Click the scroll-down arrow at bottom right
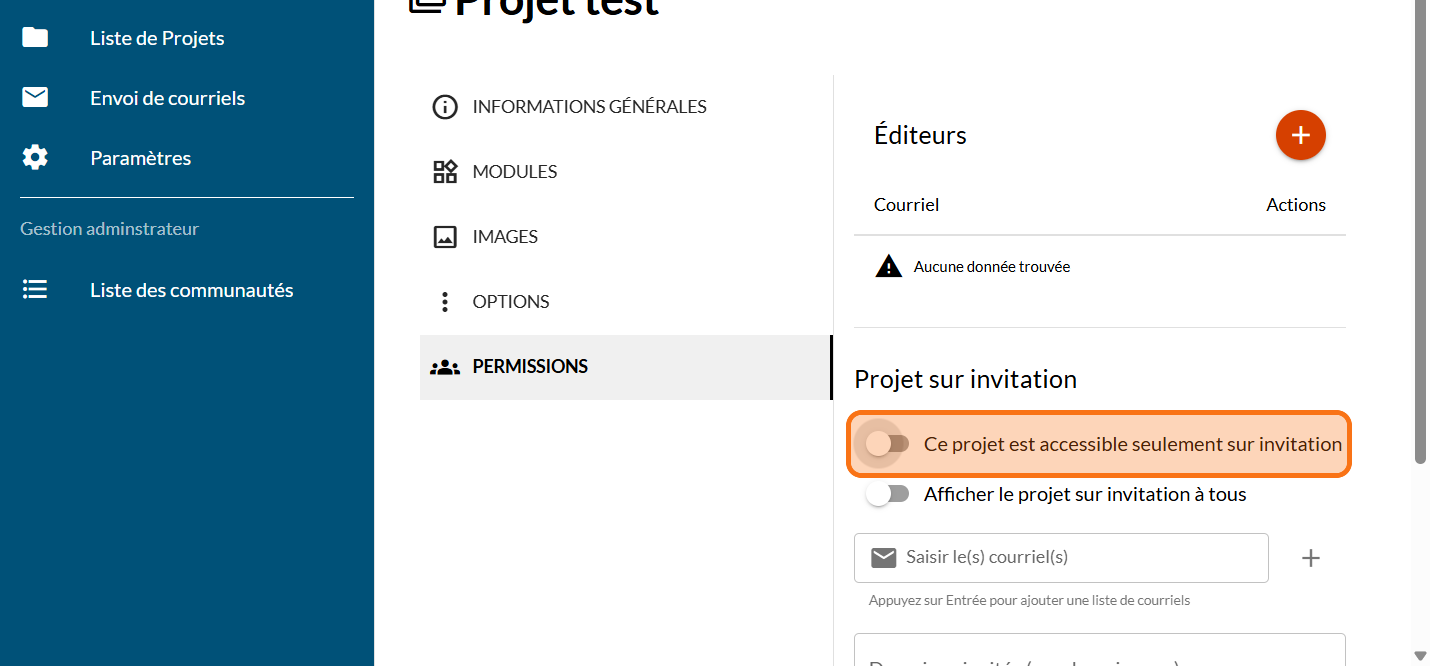This screenshot has height=666, width=1430. coord(1420,656)
